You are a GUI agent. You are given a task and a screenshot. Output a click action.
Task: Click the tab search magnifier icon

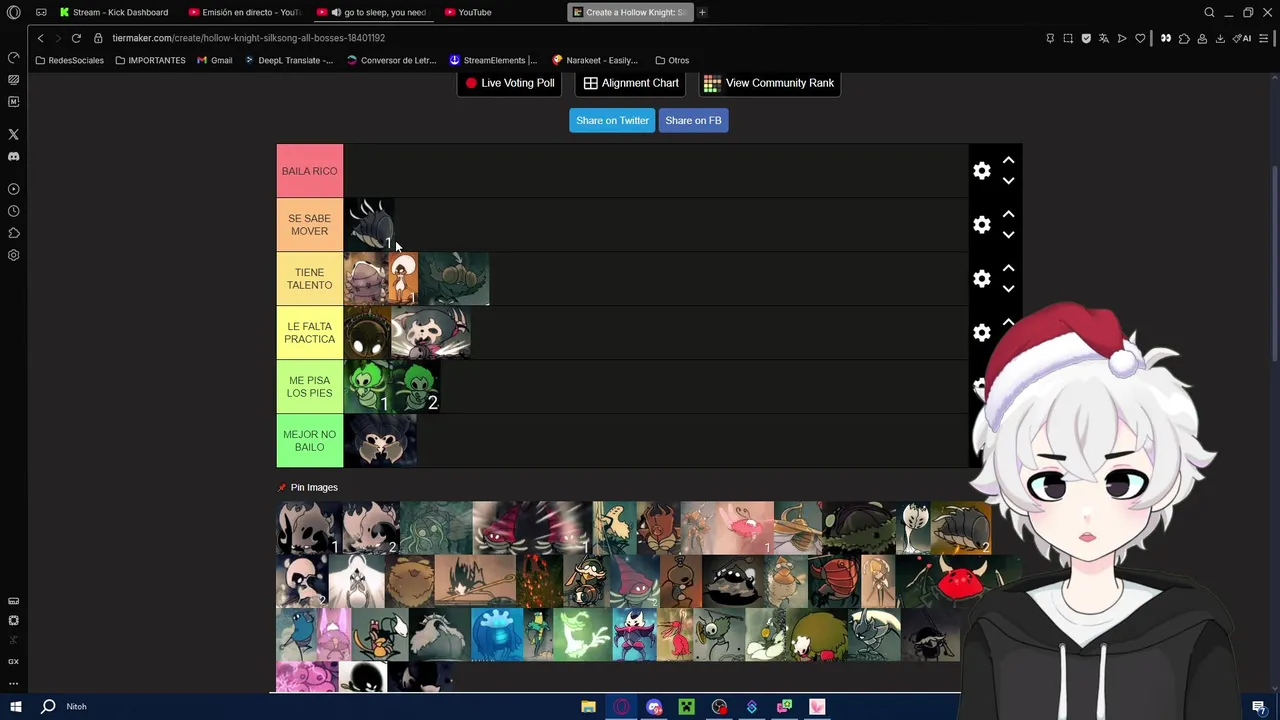pos(1209,12)
